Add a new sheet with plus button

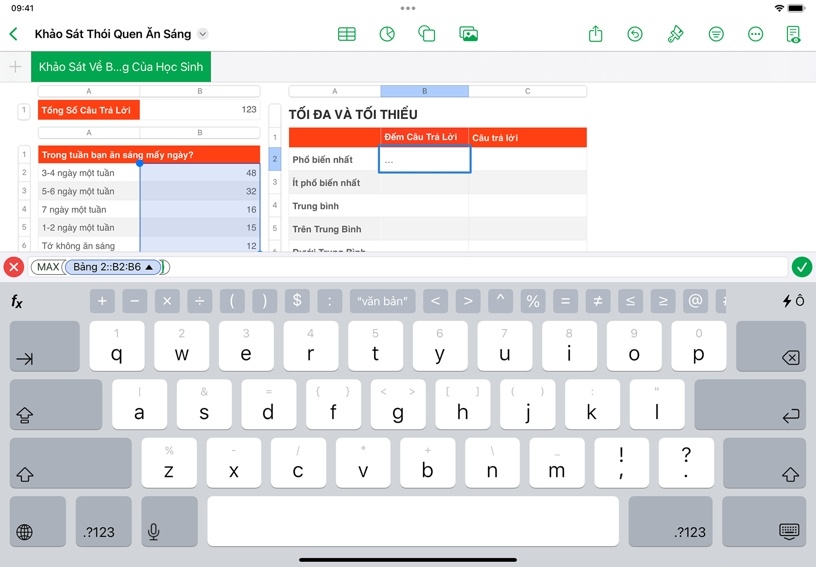pos(15,67)
